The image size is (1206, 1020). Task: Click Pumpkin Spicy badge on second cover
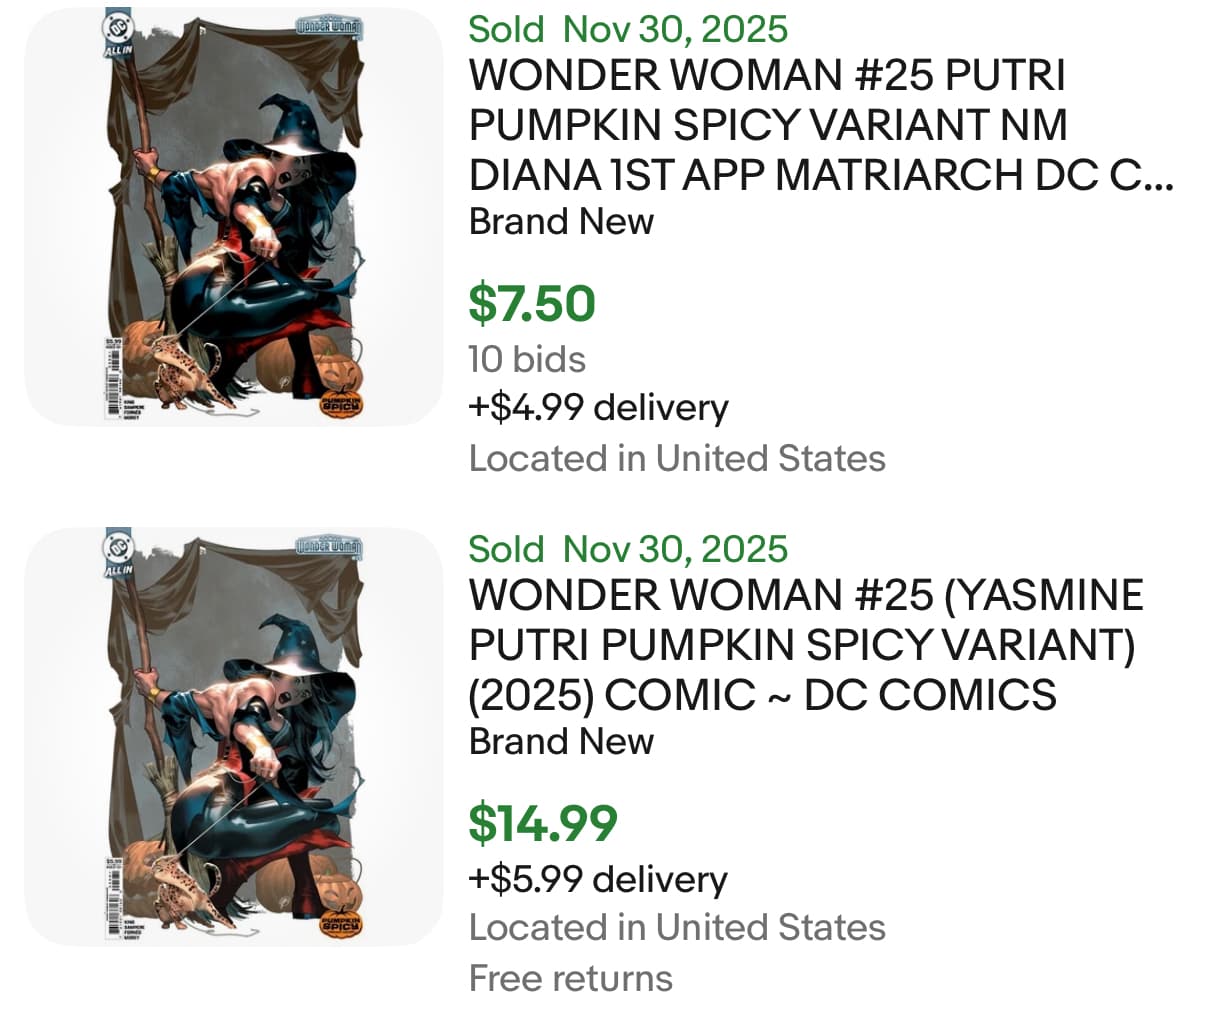point(341,922)
